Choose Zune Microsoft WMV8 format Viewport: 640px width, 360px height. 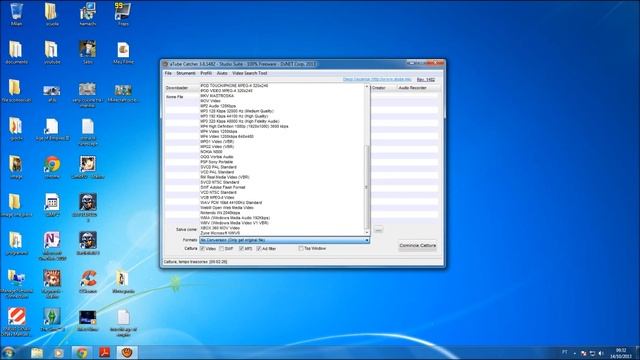click(220, 233)
